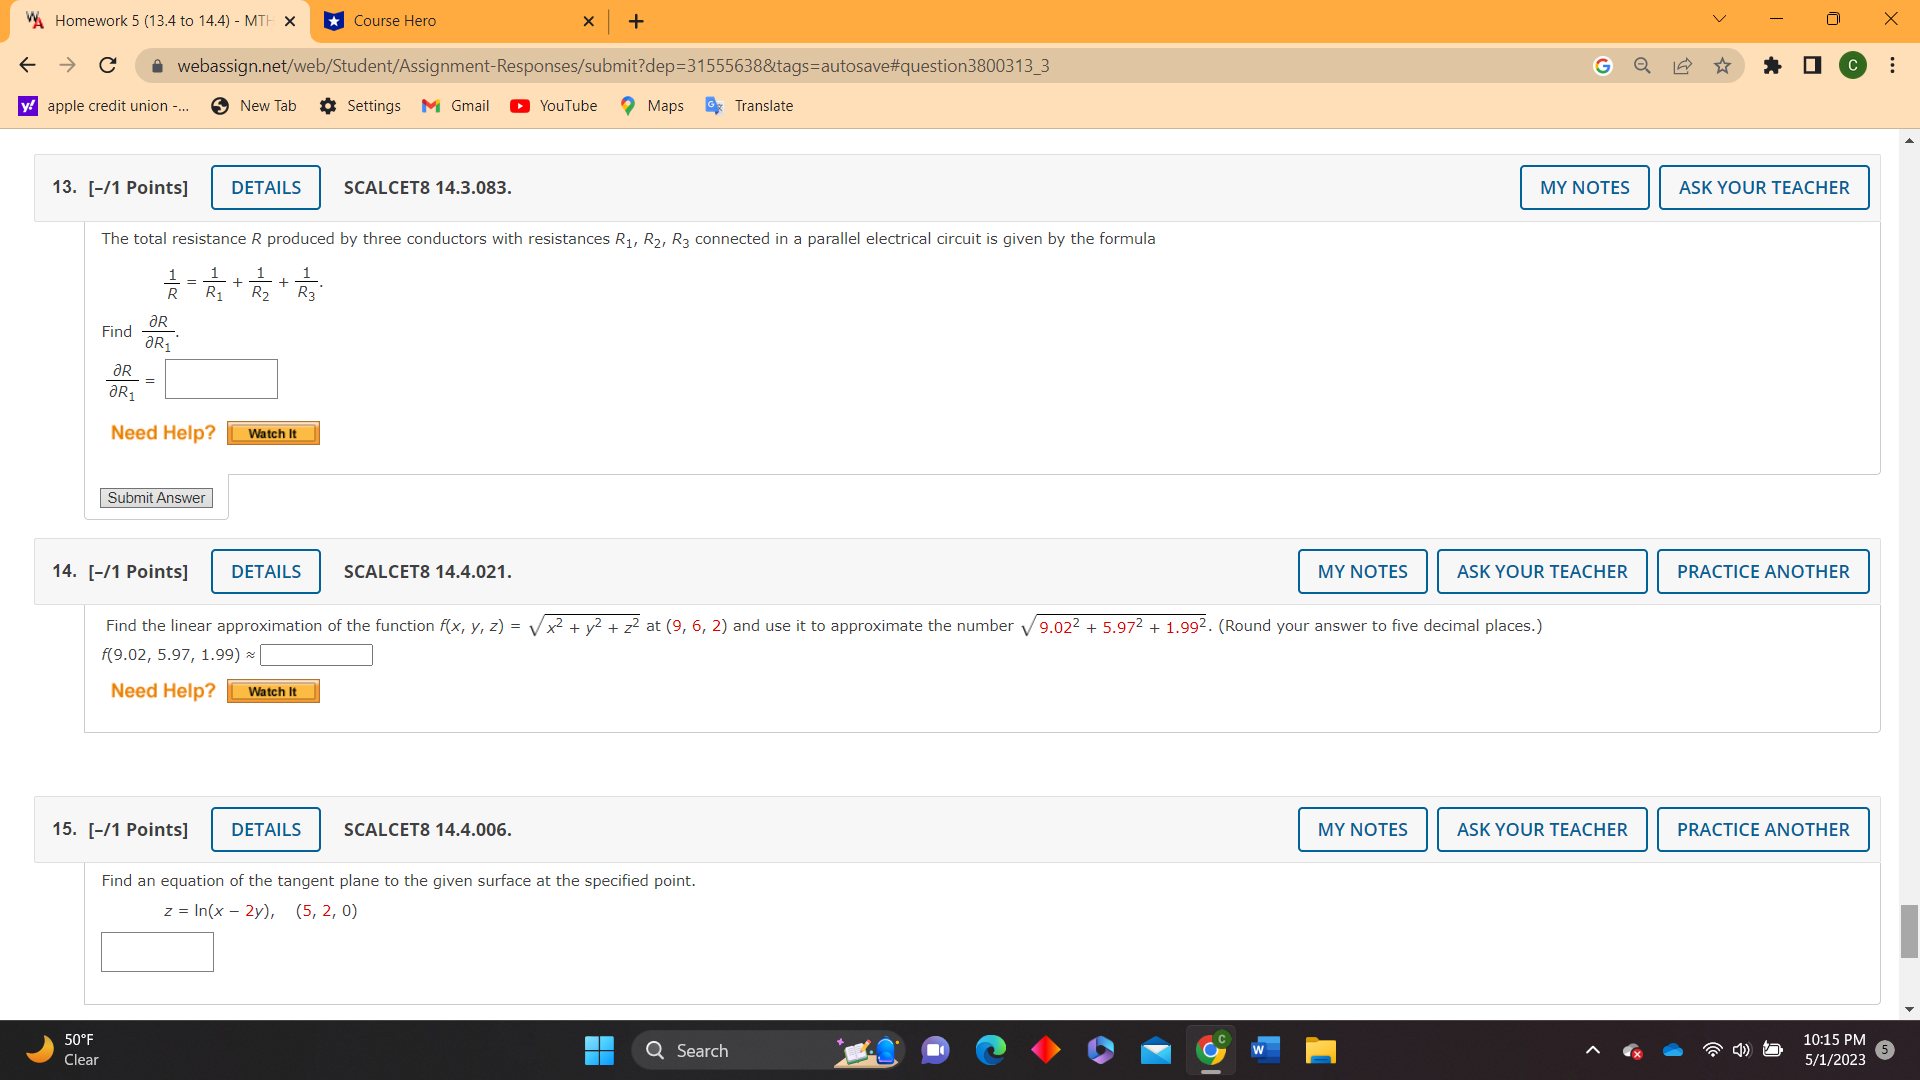Toggle the browser side panel icon
This screenshot has width=1920, height=1080.
(1812, 66)
